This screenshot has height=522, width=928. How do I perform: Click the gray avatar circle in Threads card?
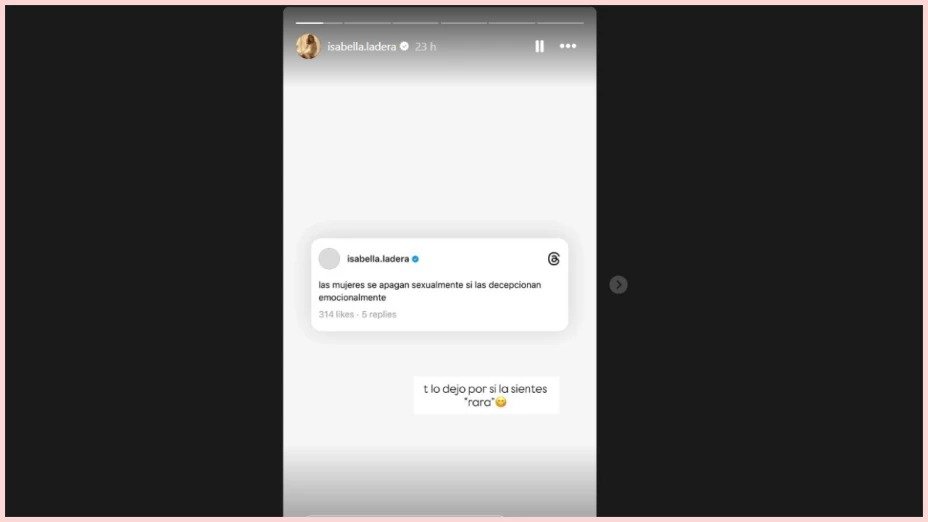329,259
